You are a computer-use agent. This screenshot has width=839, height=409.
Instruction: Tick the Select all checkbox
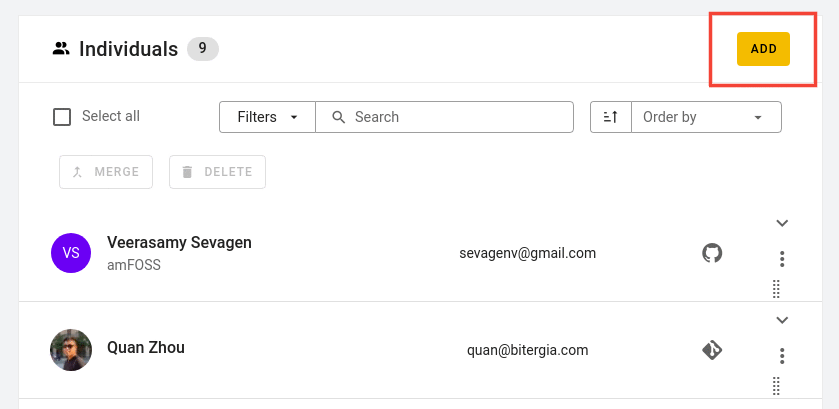click(x=62, y=117)
